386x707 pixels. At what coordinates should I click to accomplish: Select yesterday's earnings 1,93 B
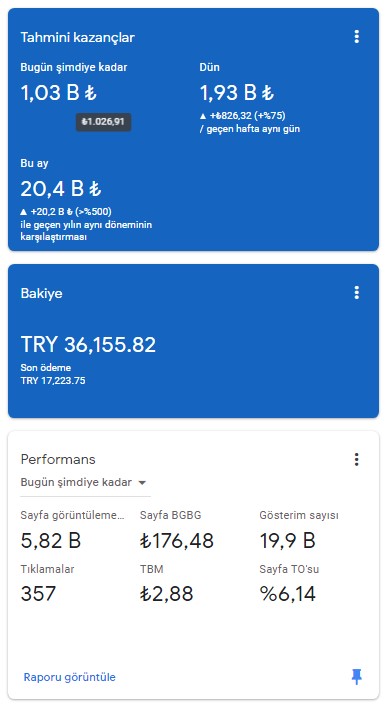[237, 93]
